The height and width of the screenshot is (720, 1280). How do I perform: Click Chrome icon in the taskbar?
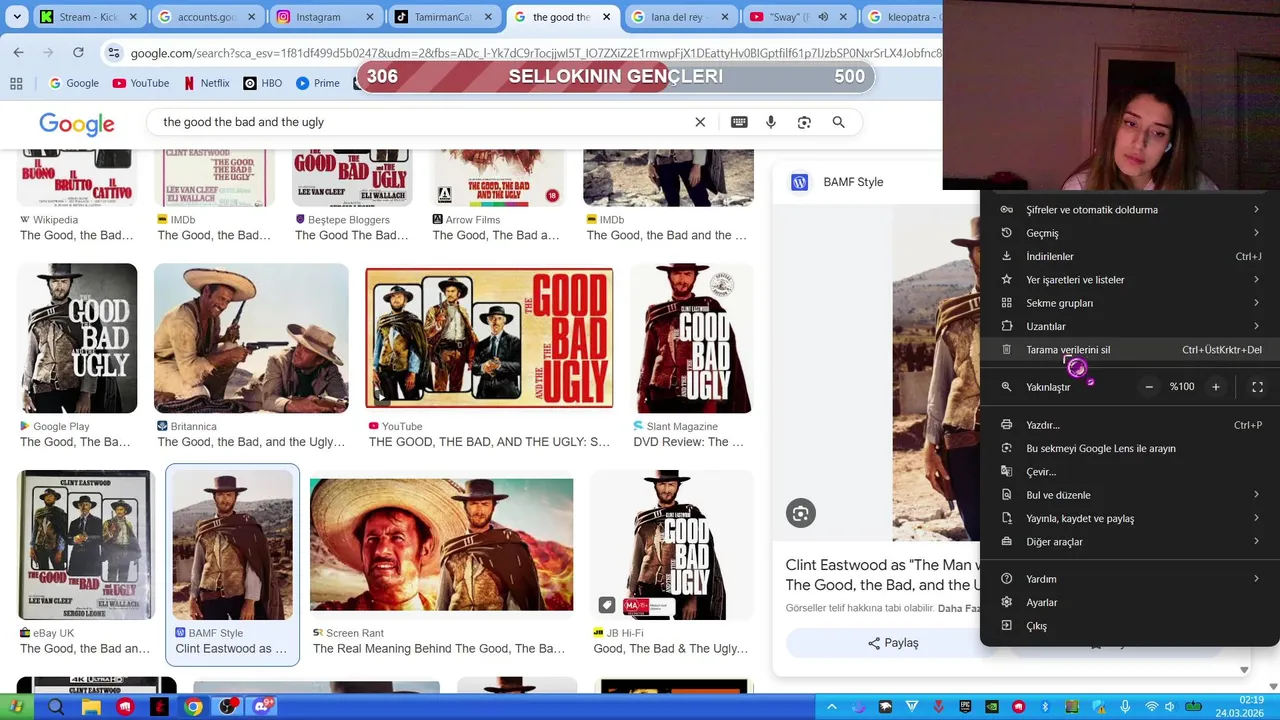tap(193, 707)
